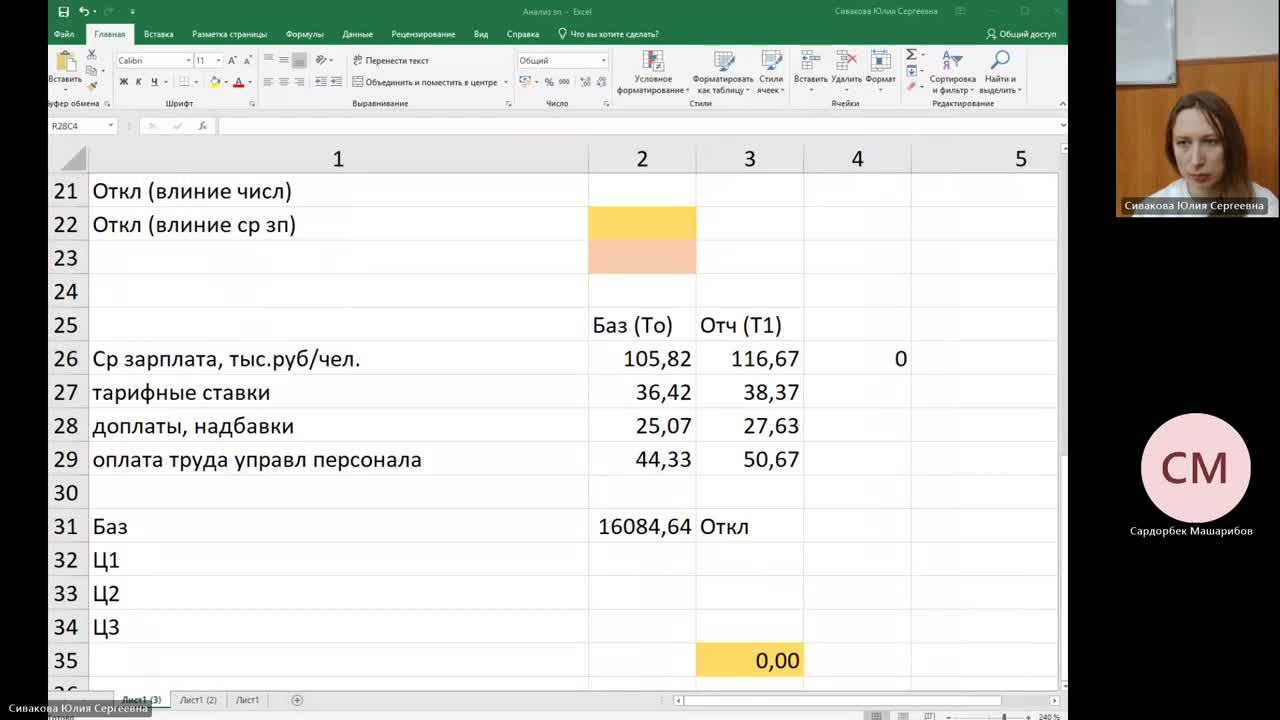Image resolution: width=1280 pixels, height=720 pixels.
Task: Open Найти и выделить menu
Action: tap(1000, 72)
